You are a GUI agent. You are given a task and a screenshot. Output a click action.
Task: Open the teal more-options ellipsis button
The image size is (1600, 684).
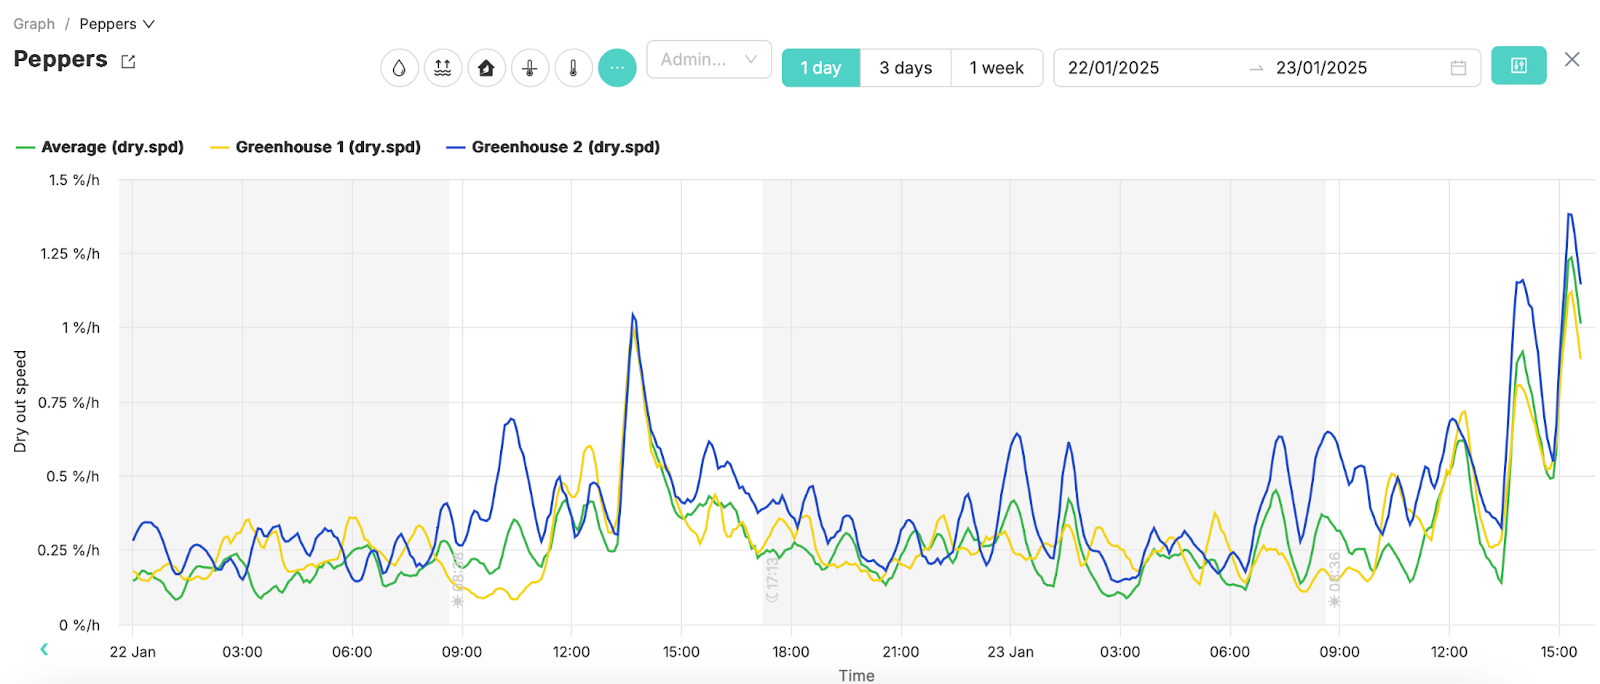pyautogui.click(x=617, y=68)
